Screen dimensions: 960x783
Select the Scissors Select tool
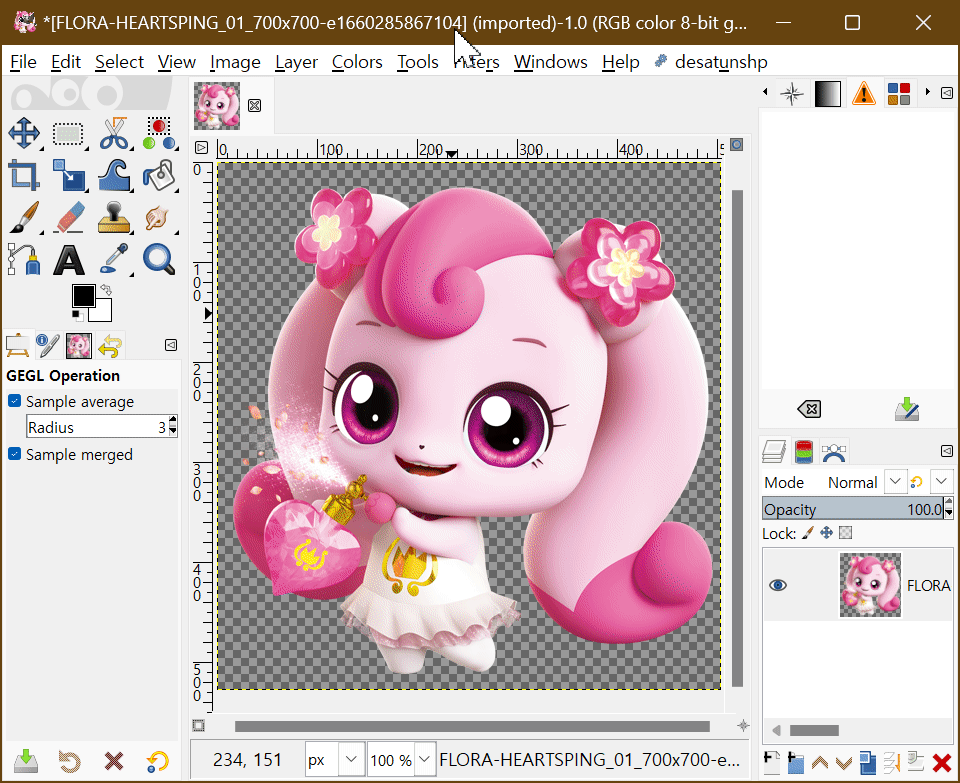click(114, 133)
